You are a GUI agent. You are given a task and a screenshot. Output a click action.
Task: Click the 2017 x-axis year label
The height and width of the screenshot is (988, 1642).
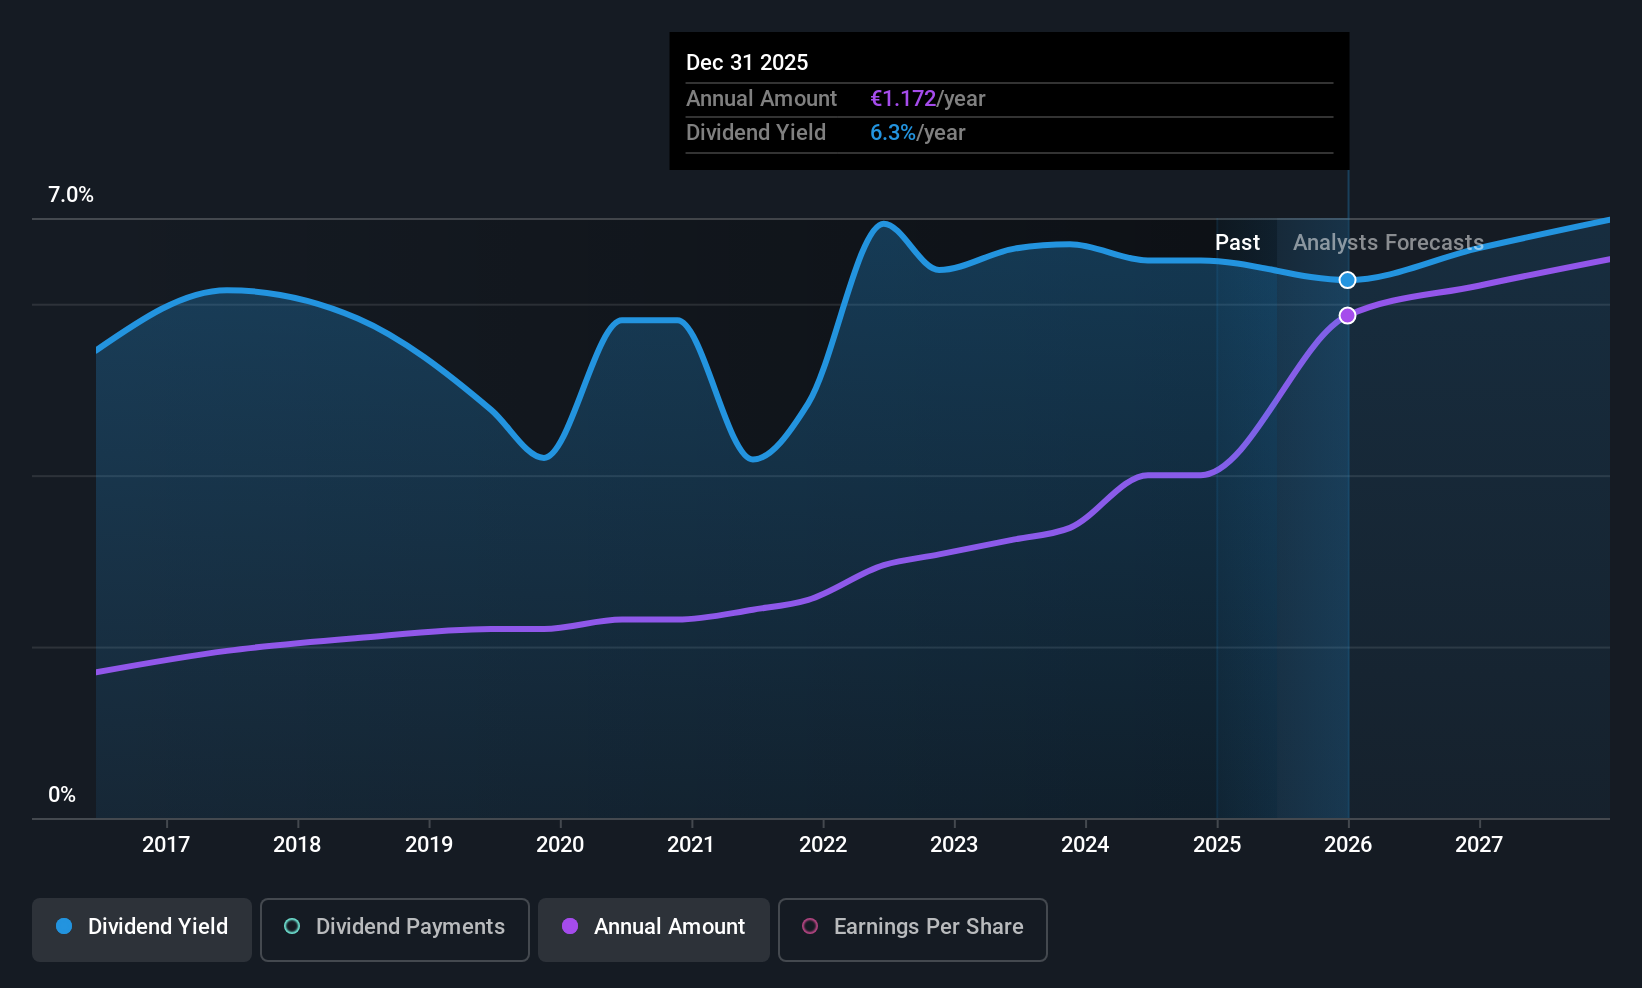pyautogui.click(x=166, y=844)
